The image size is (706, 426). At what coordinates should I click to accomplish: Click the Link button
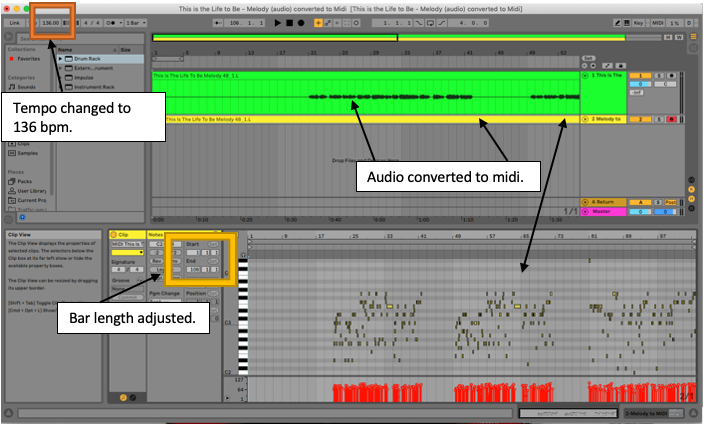pos(14,23)
